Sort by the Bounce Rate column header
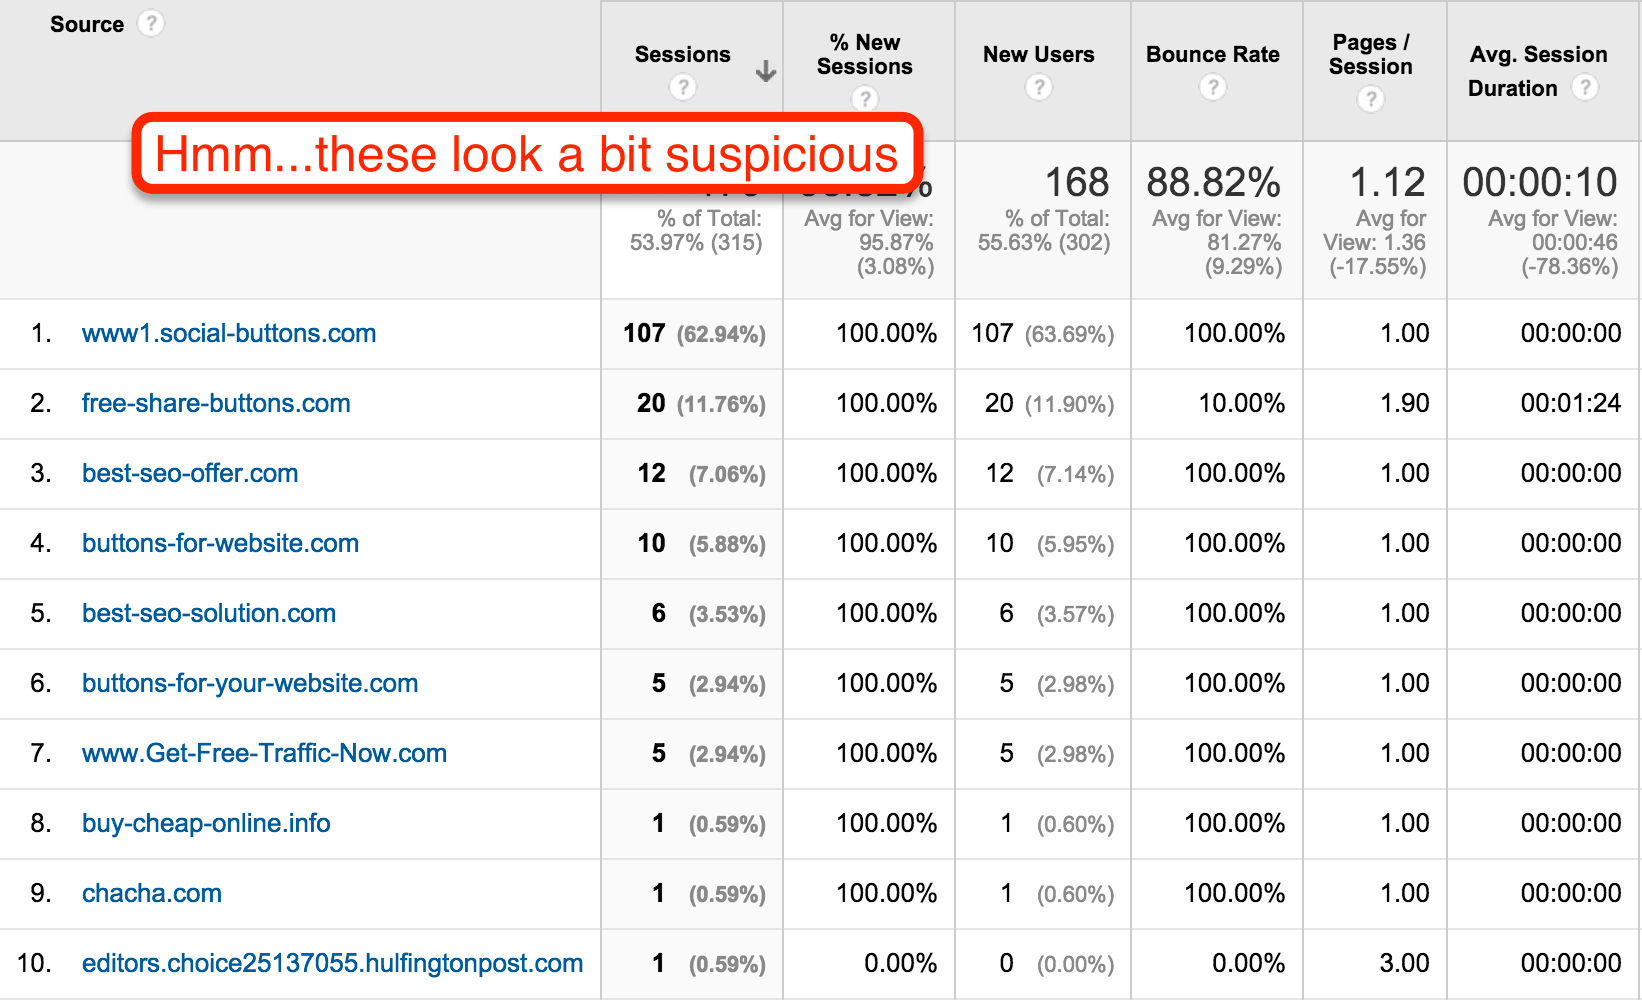Viewport: 1642px width, 1000px height. [x=1213, y=54]
